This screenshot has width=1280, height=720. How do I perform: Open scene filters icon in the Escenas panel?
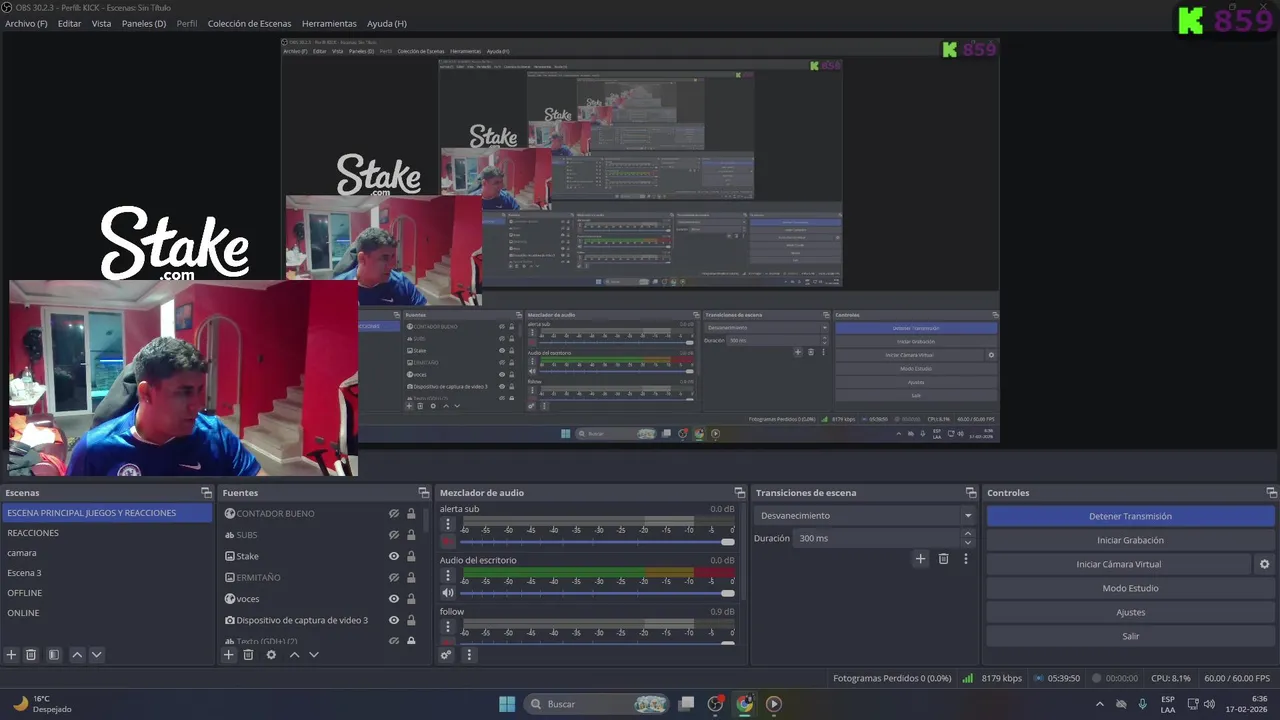tap(54, 655)
